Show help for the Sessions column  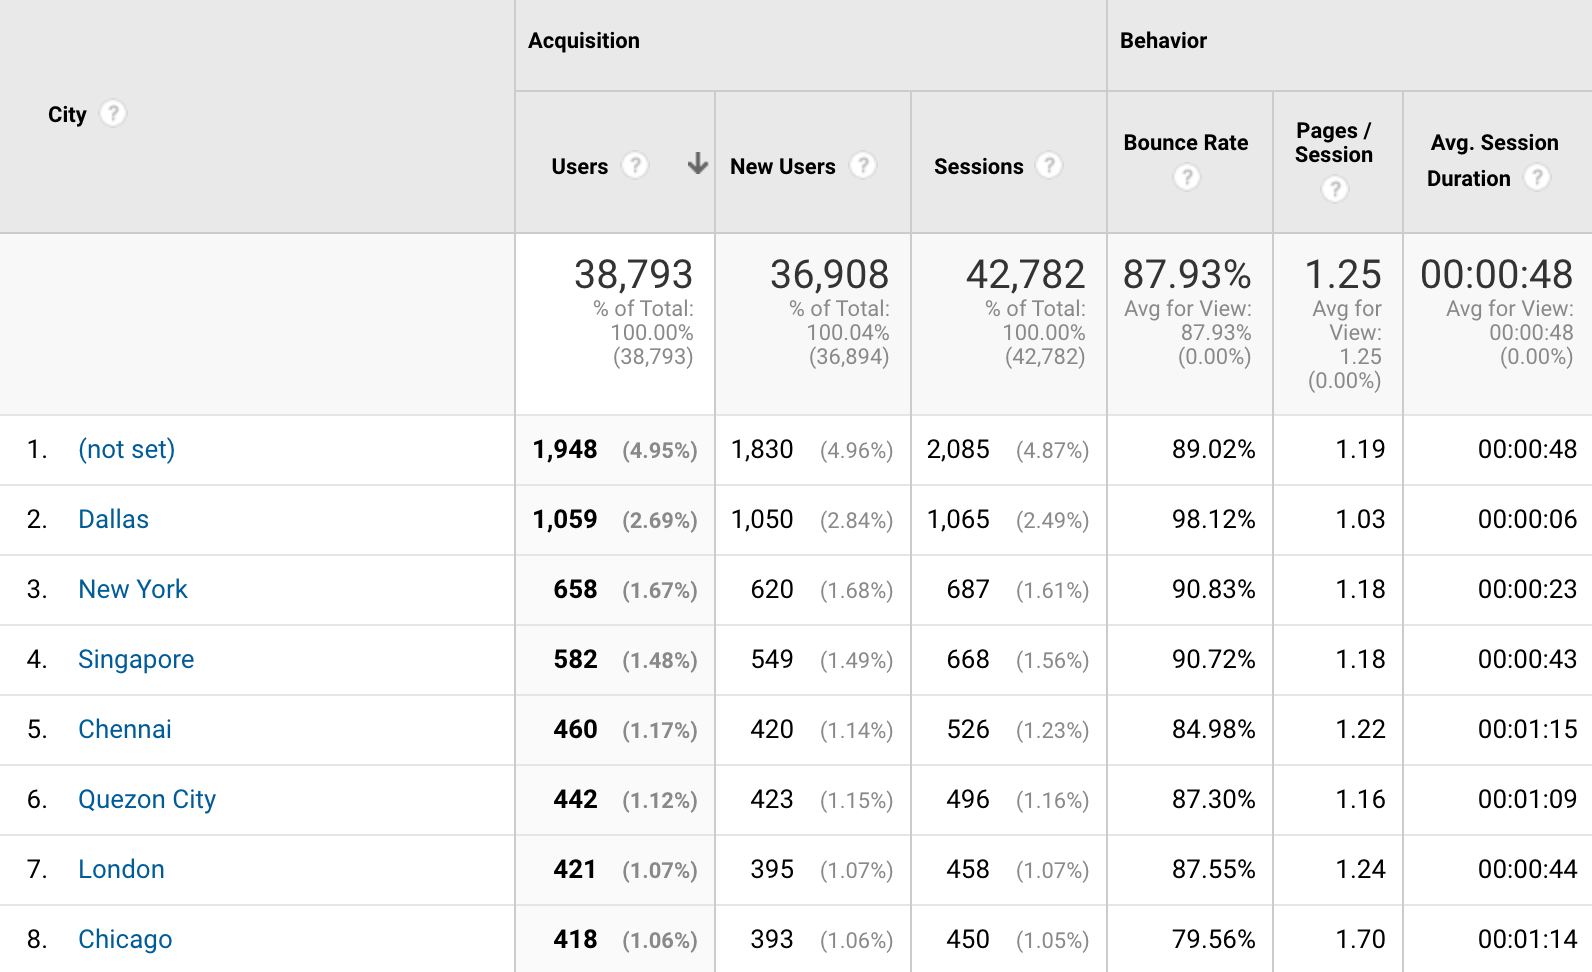[x=1049, y=165]
